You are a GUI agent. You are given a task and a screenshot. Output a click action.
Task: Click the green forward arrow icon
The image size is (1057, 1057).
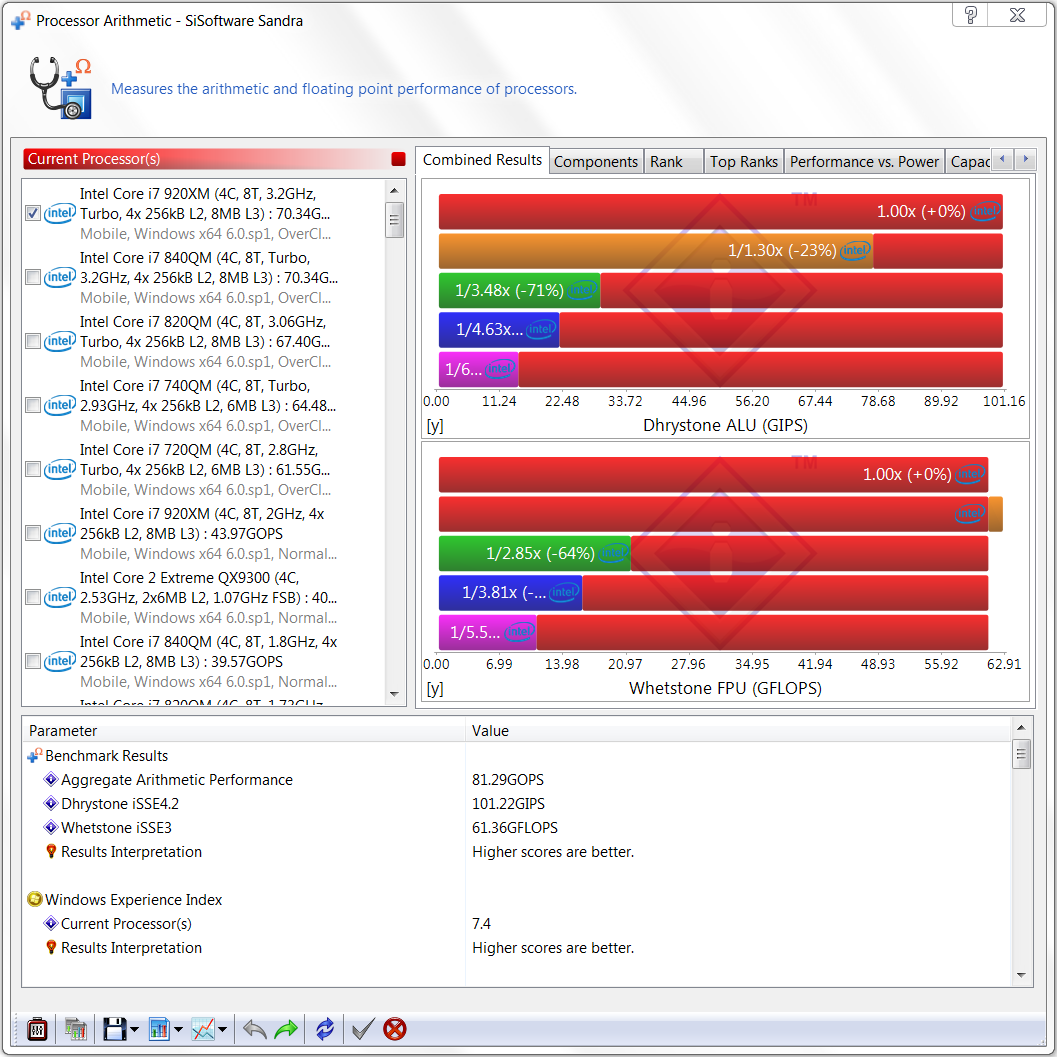click(x=286, y=1029)
